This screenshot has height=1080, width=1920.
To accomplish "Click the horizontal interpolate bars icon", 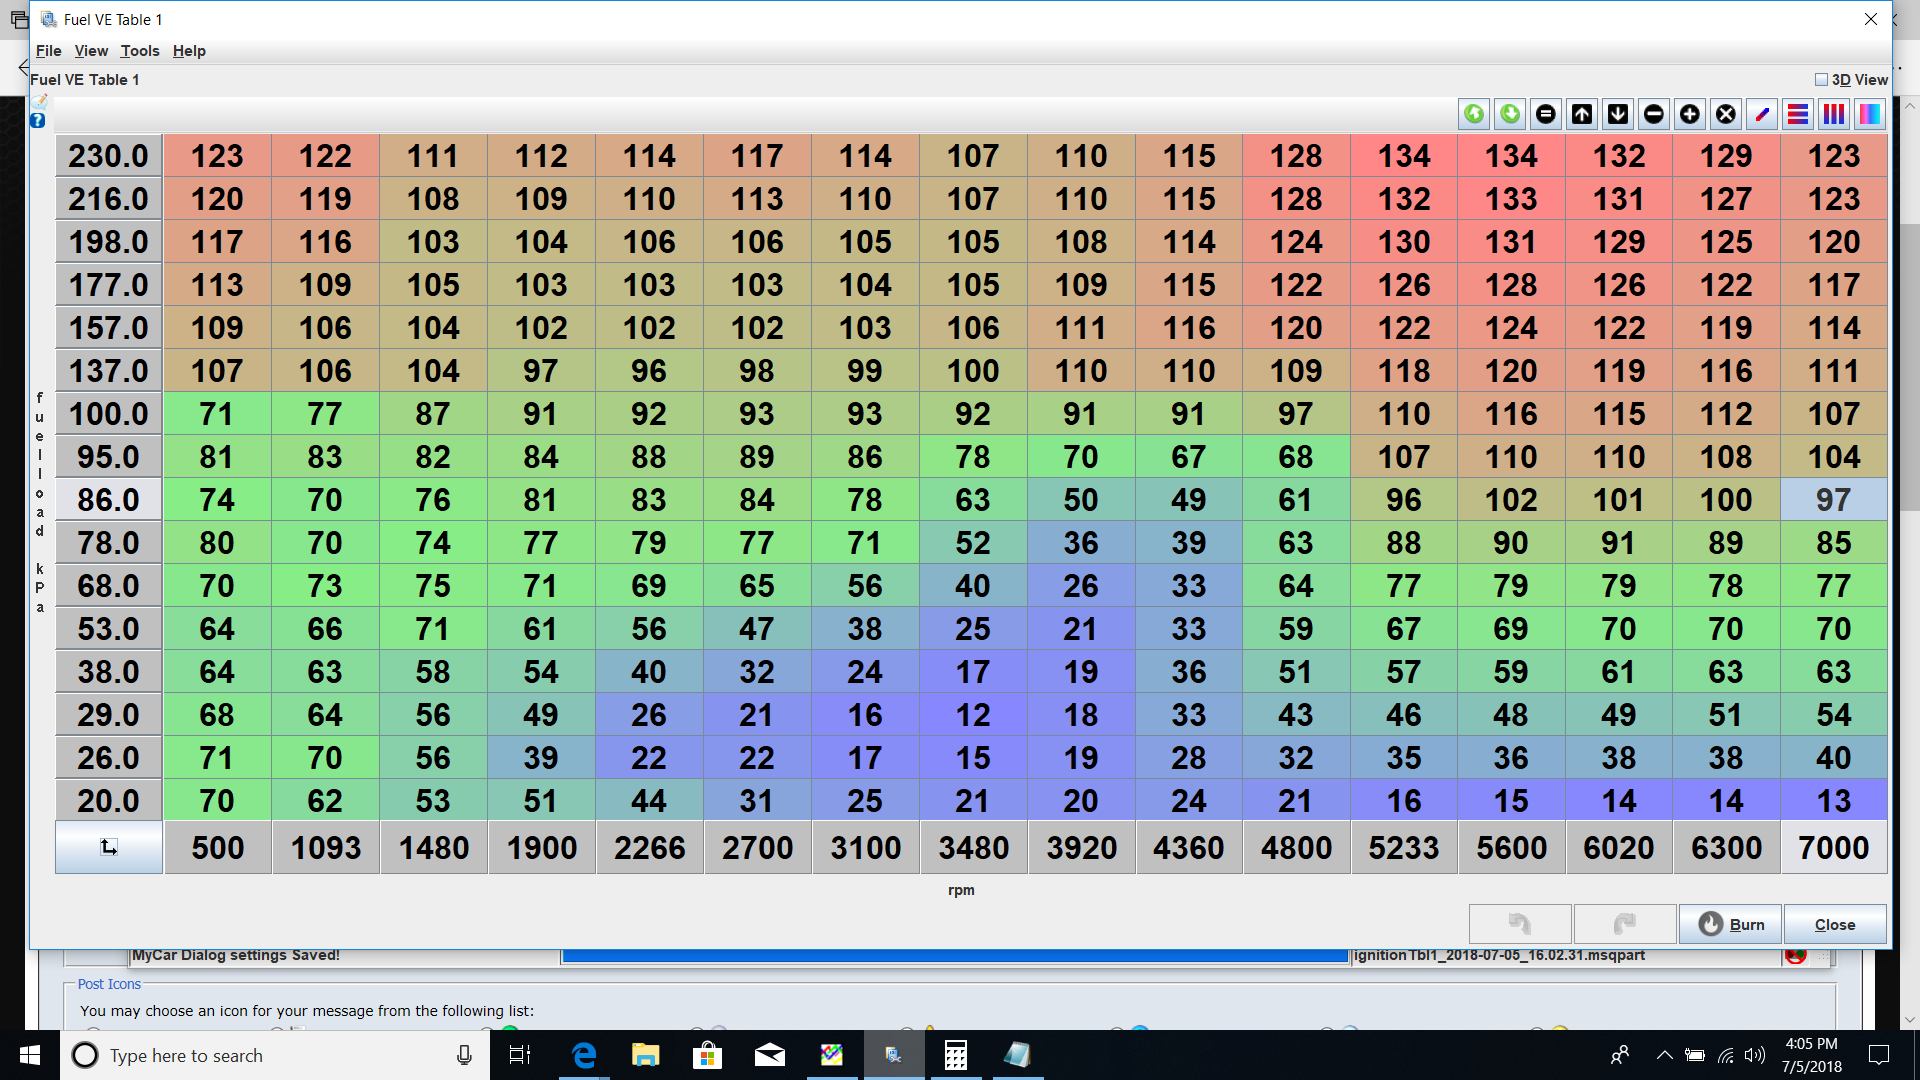I will [x=1798, y=114].
